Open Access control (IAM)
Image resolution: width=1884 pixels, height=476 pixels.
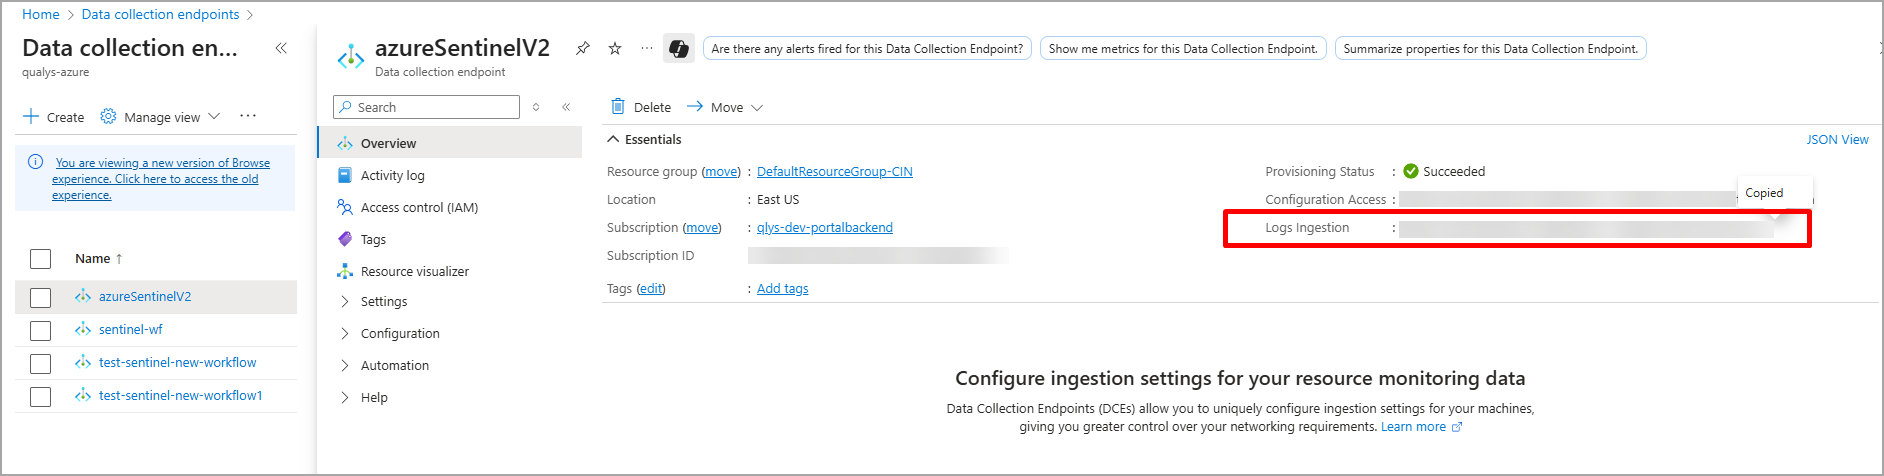pos(419,207)
